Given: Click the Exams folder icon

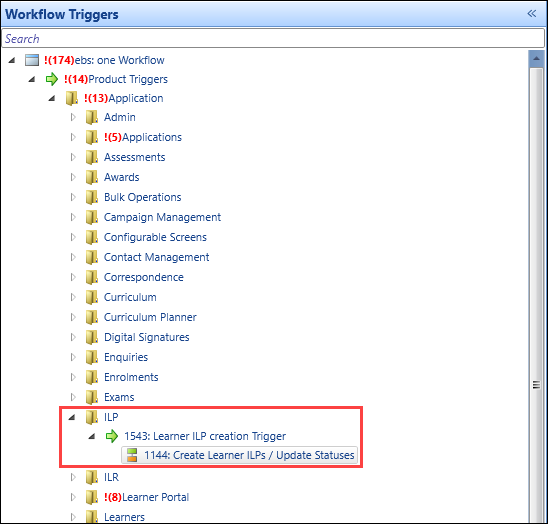Looking at the screenshot, I should (x=92, y=397).
